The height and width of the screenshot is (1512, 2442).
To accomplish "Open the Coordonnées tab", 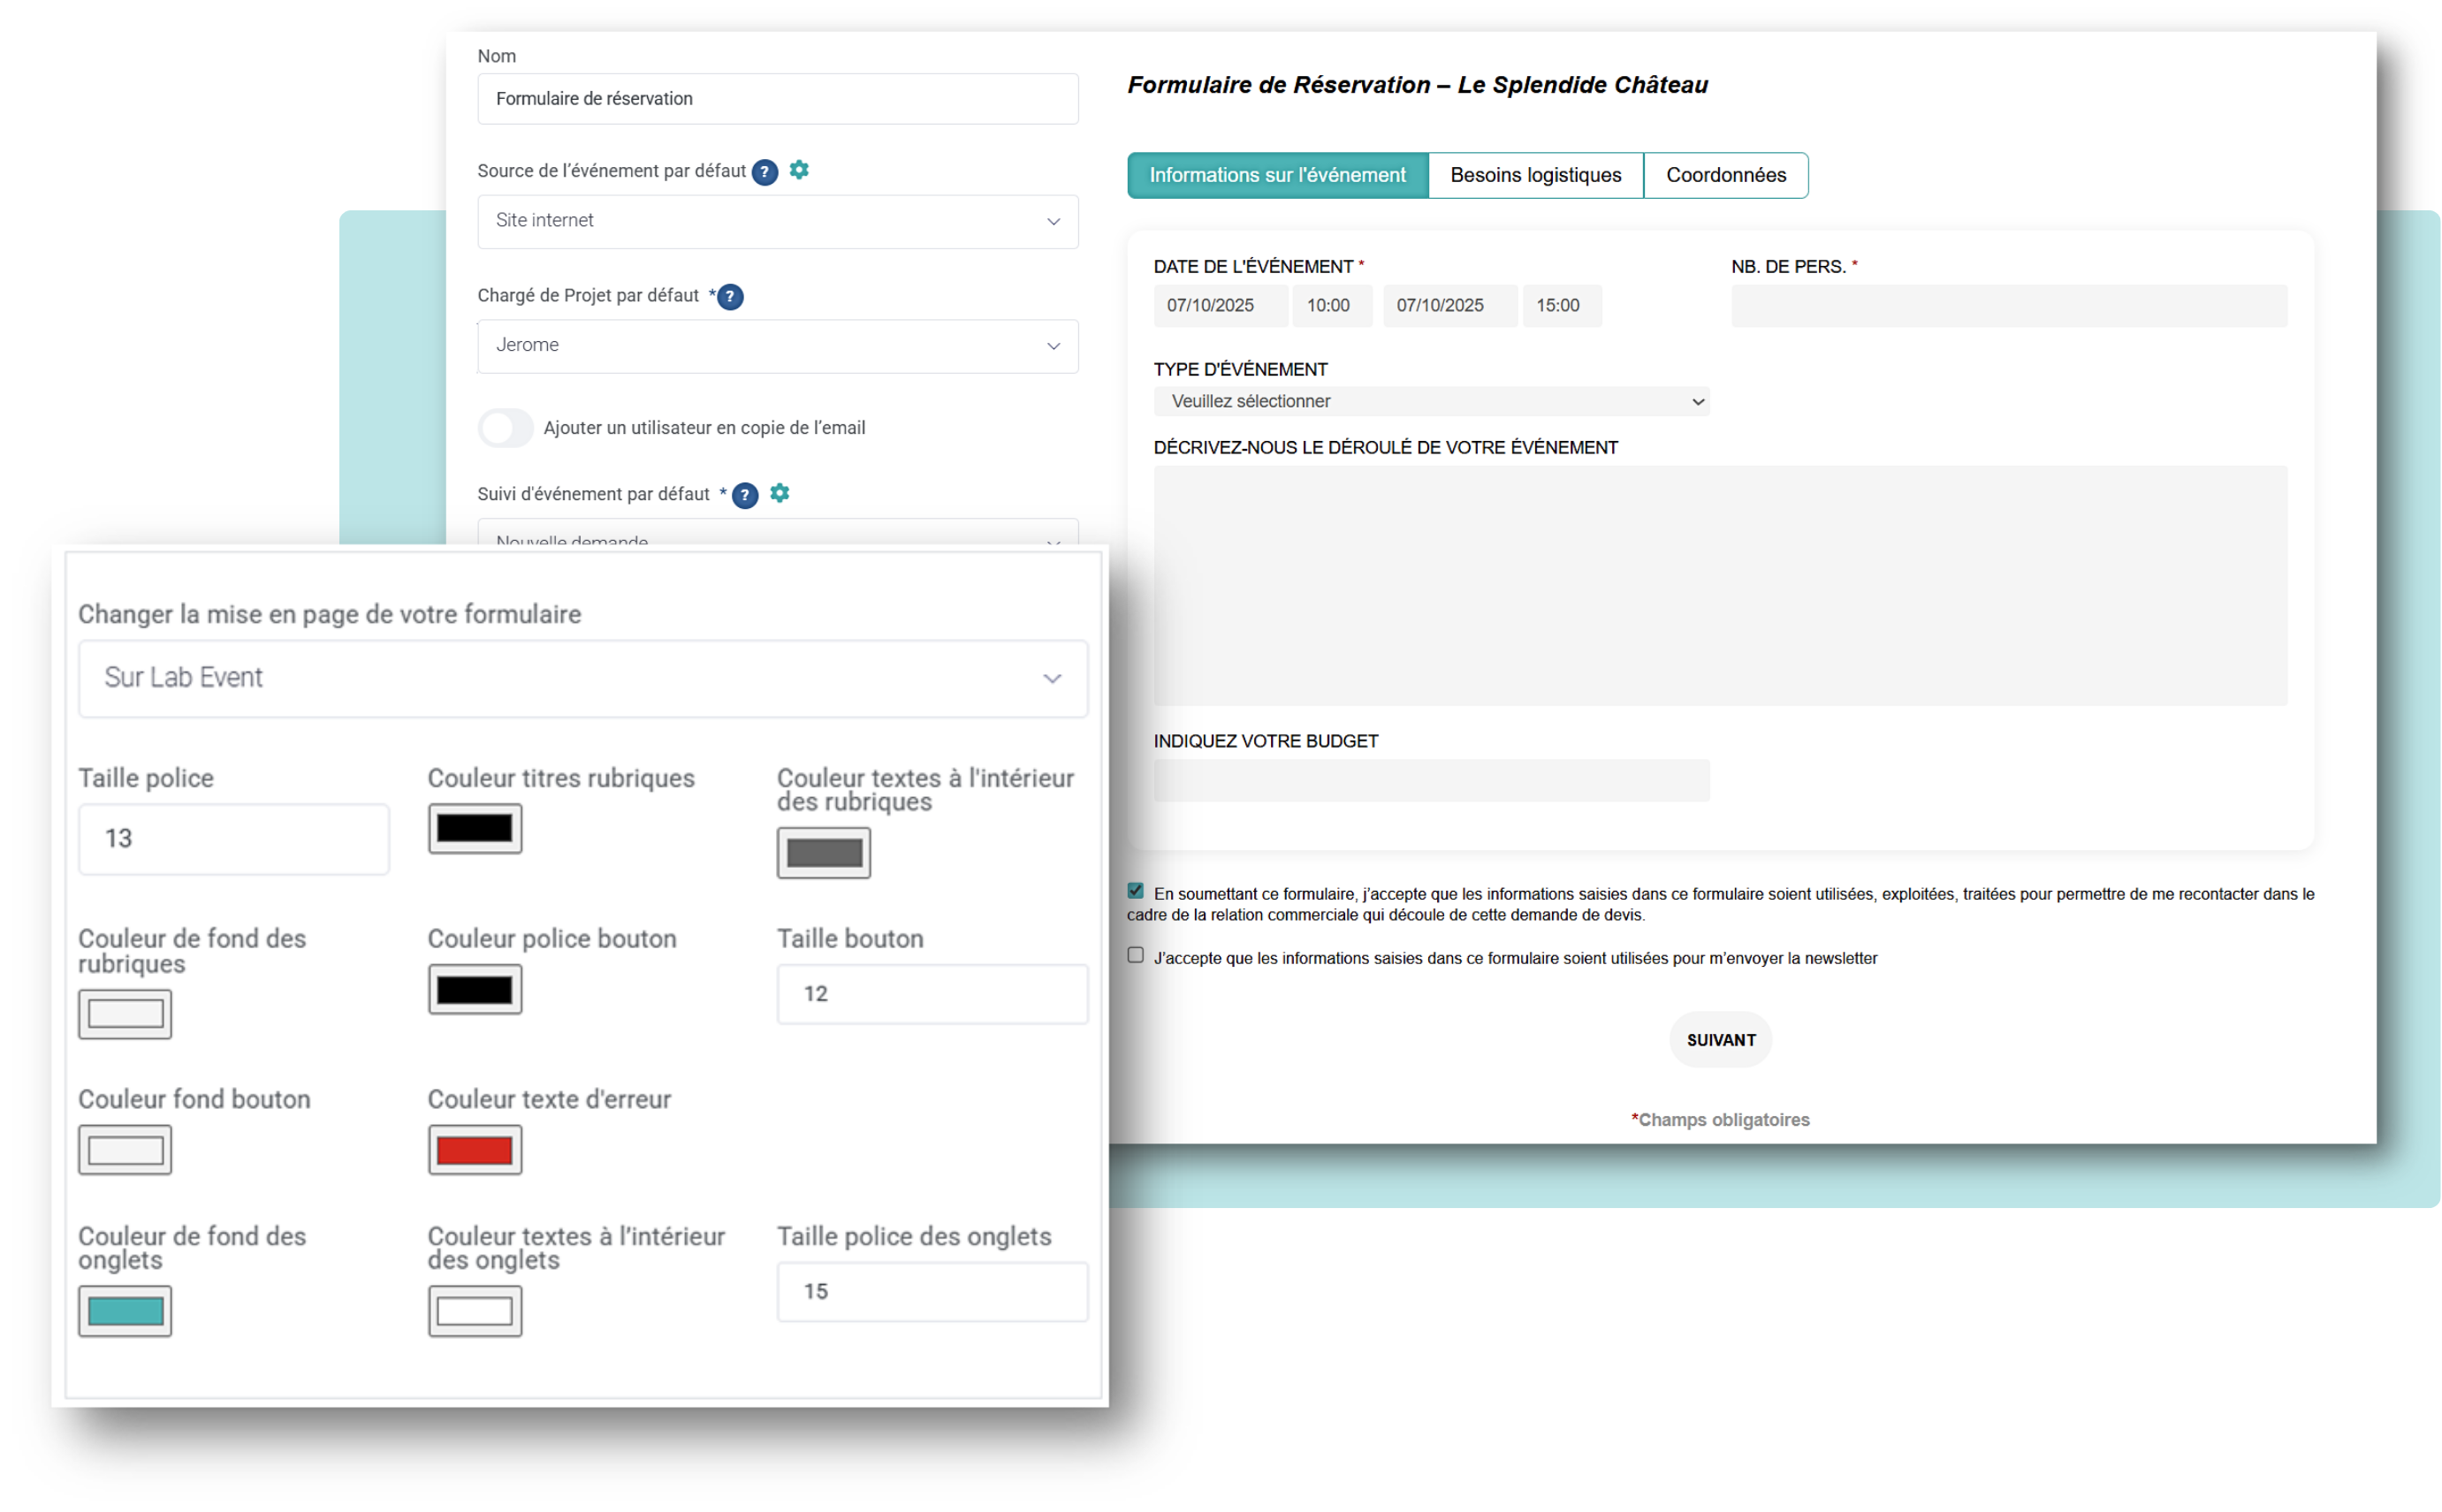I will (1725, 176).
